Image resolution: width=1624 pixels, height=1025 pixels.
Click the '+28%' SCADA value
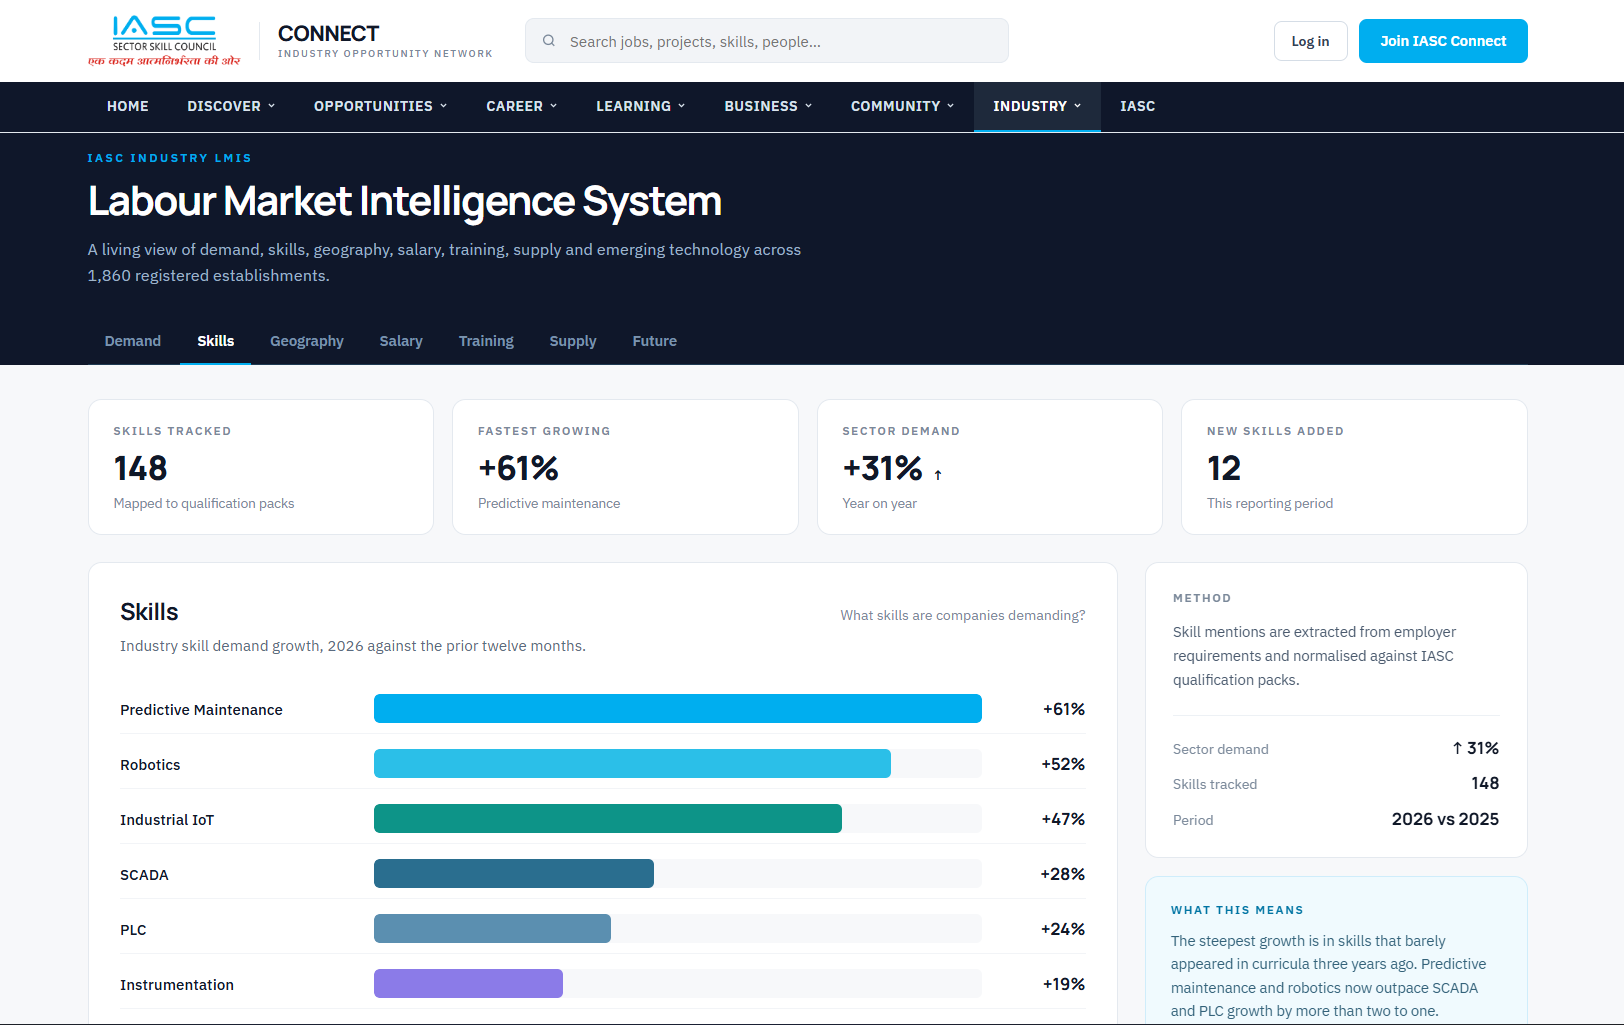click(1063, 874)
